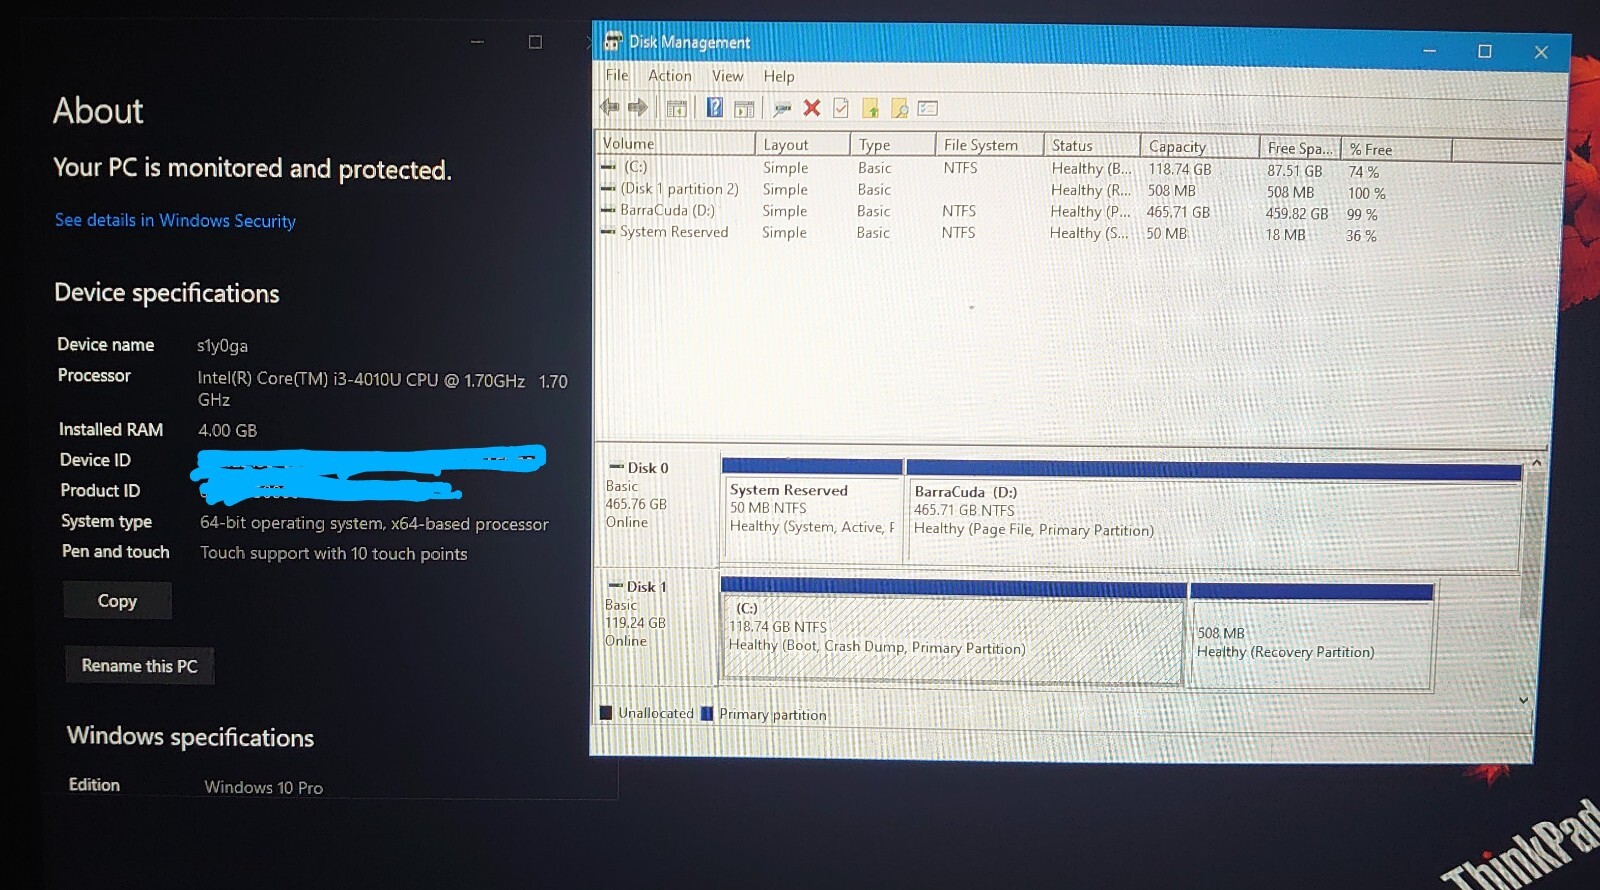1600x890 pixels.
Task: Select the BarraCuda (D:) partition block on Disk 0
Action: [1214, 513]
